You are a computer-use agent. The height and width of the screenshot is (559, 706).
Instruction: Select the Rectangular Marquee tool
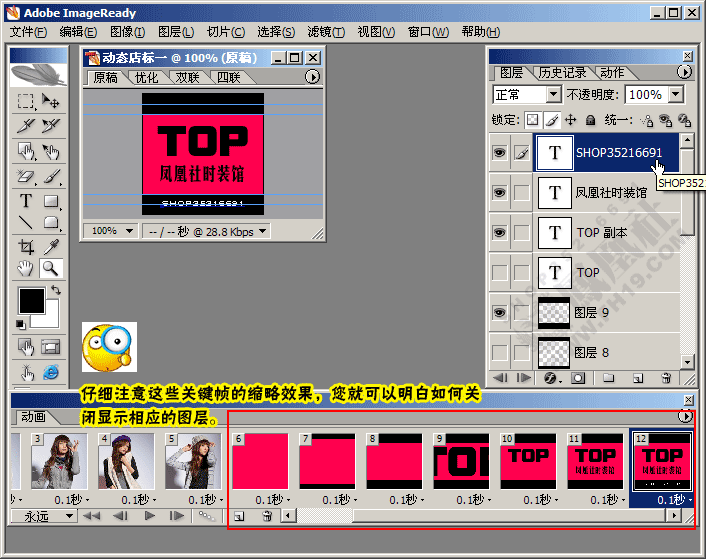point(26,101)
